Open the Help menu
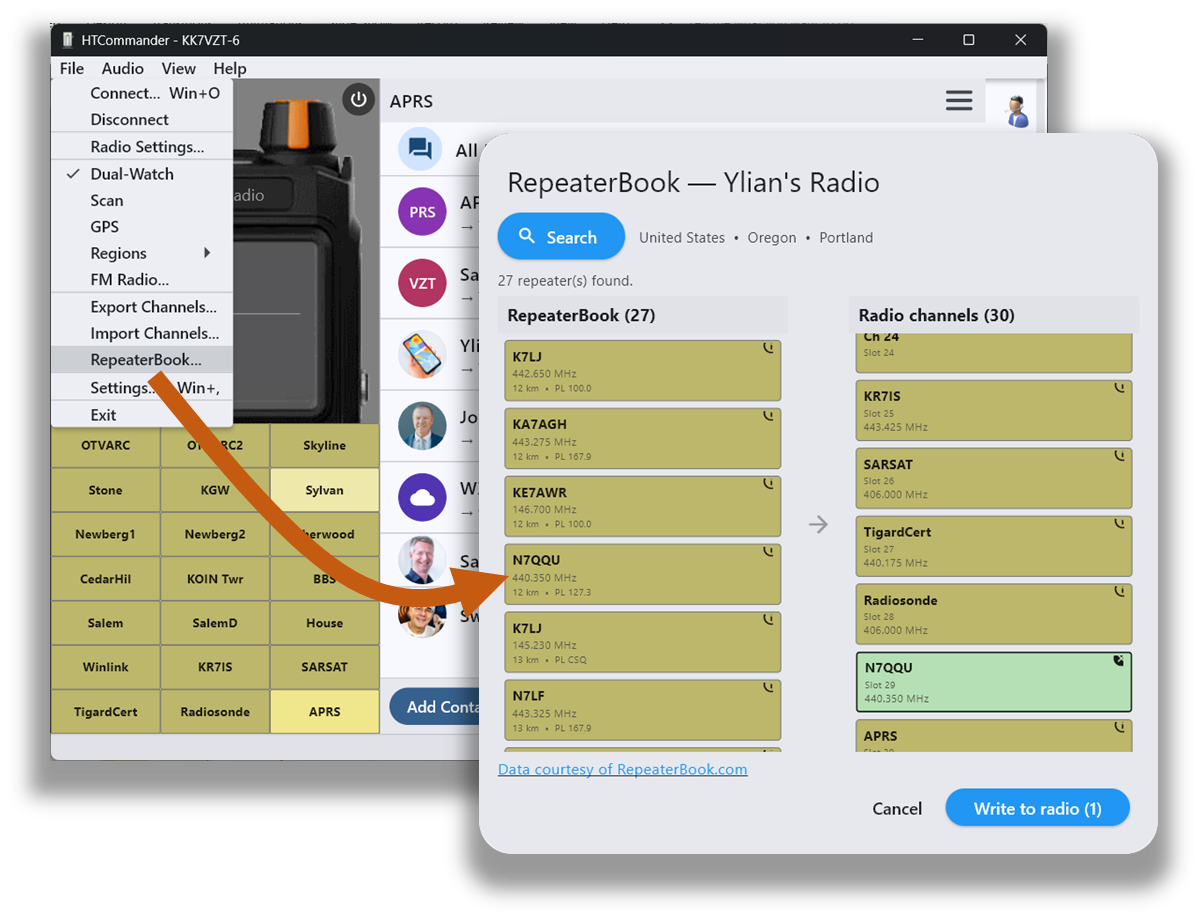The height and width of the screenshot is (919, 1201). pyautogui.click(x=230, y=68)
